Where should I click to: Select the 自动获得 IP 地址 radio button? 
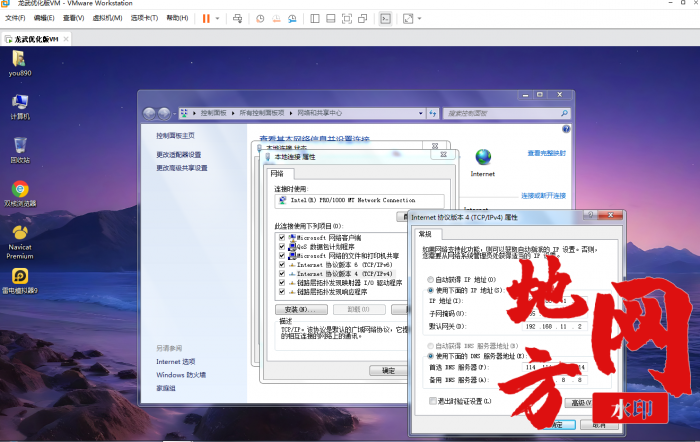tap(430, 279)
